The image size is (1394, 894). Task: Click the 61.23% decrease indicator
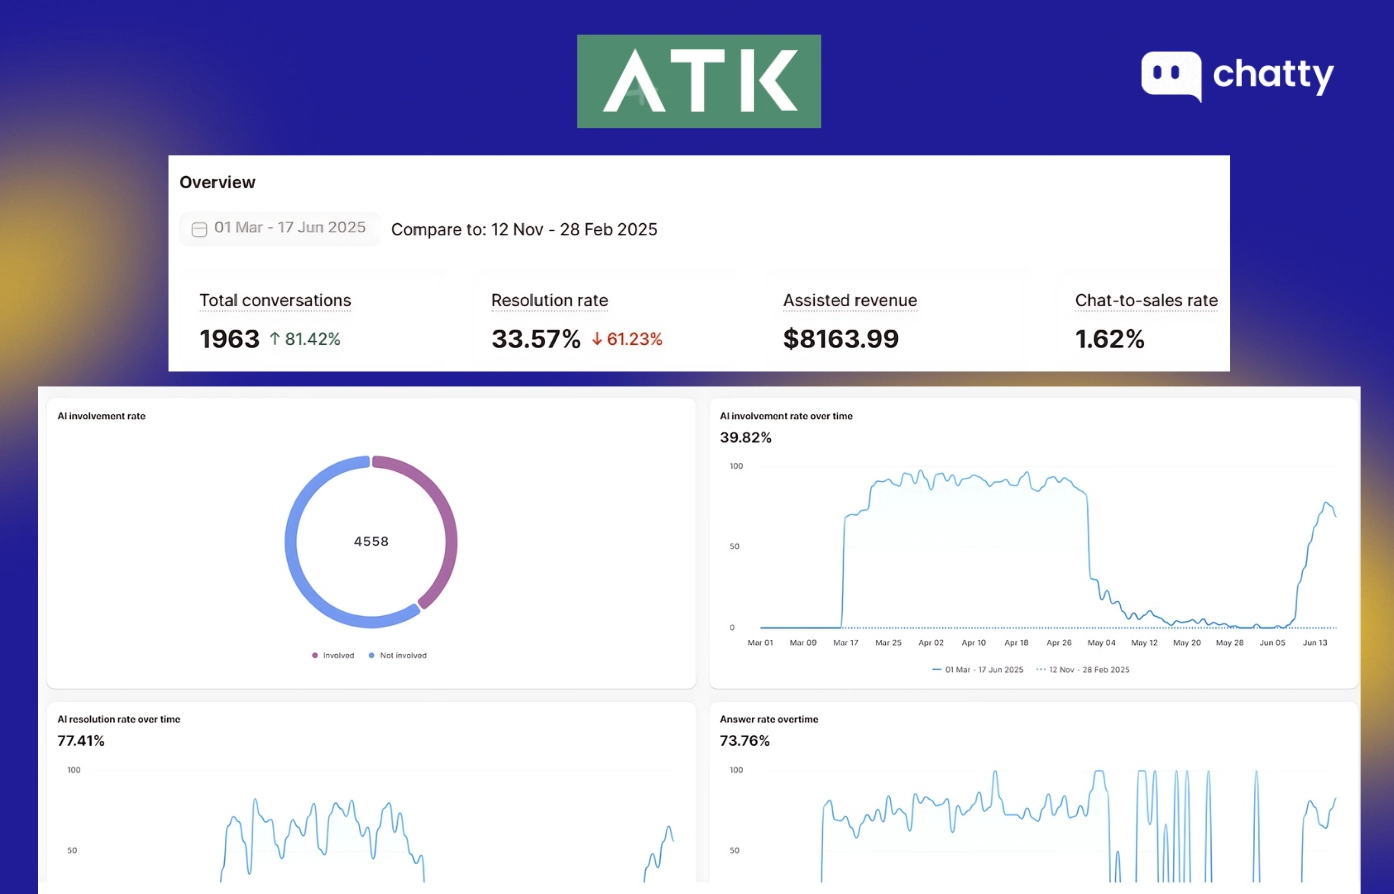point(627,339)
